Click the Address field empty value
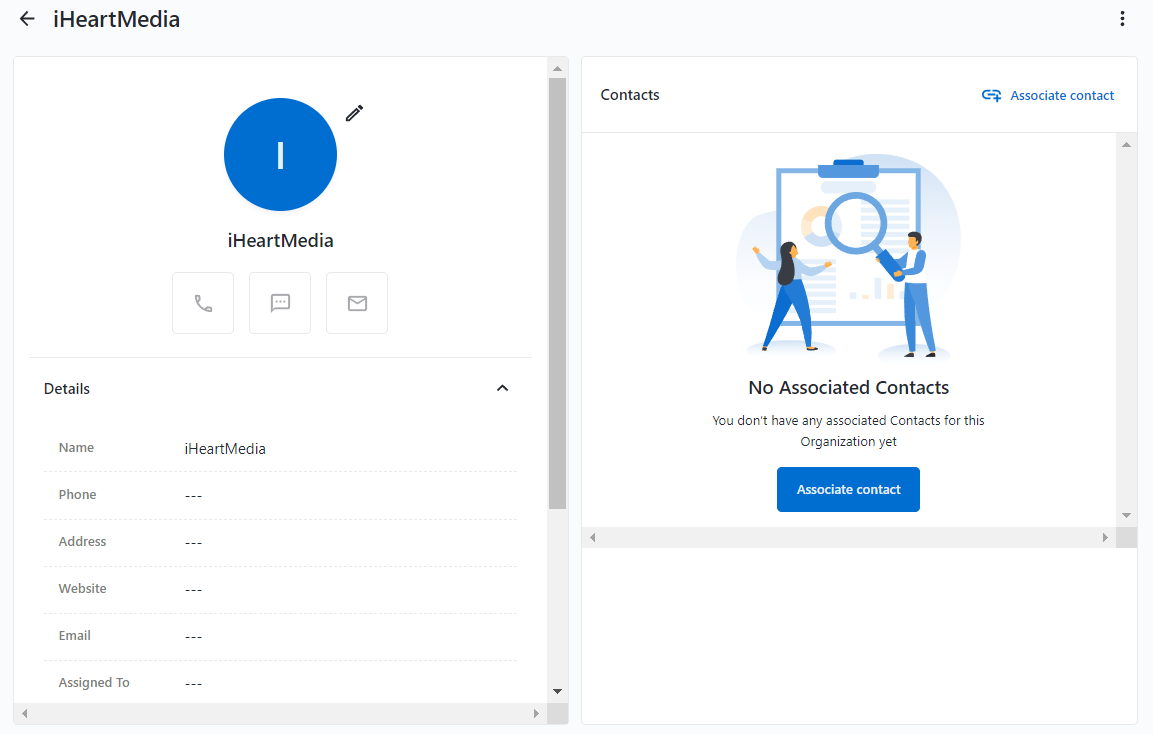The width and height of the screenshot is (1153, 734). (193, 543)
